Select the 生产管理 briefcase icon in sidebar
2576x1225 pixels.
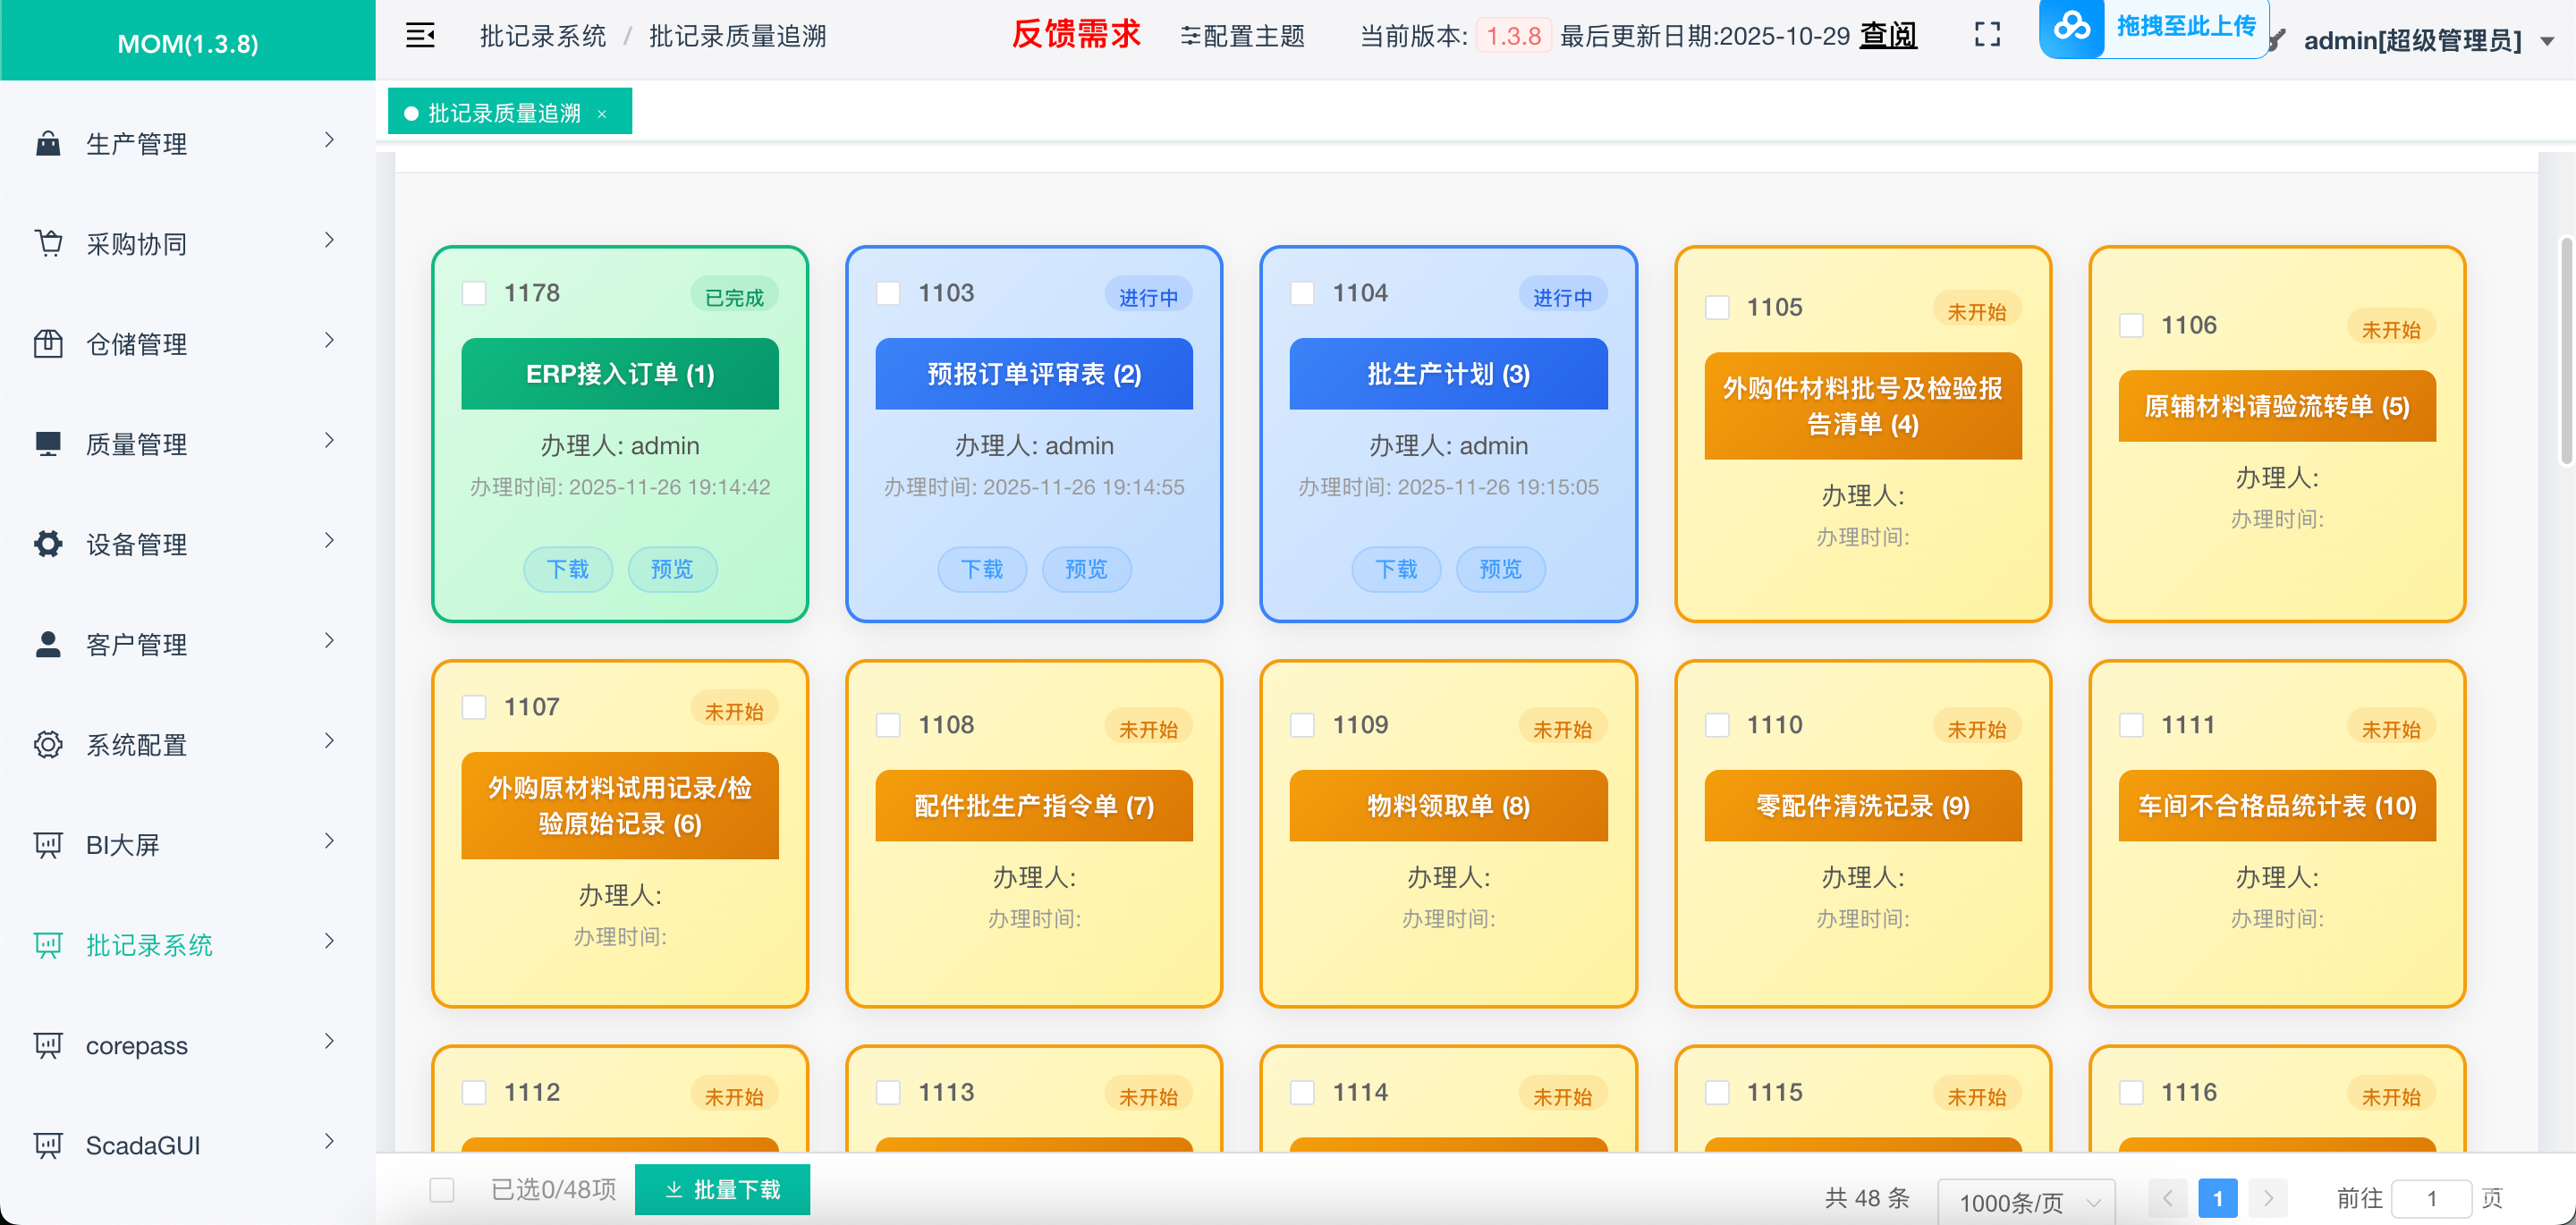pyautogui.click(x=48, y=142)
